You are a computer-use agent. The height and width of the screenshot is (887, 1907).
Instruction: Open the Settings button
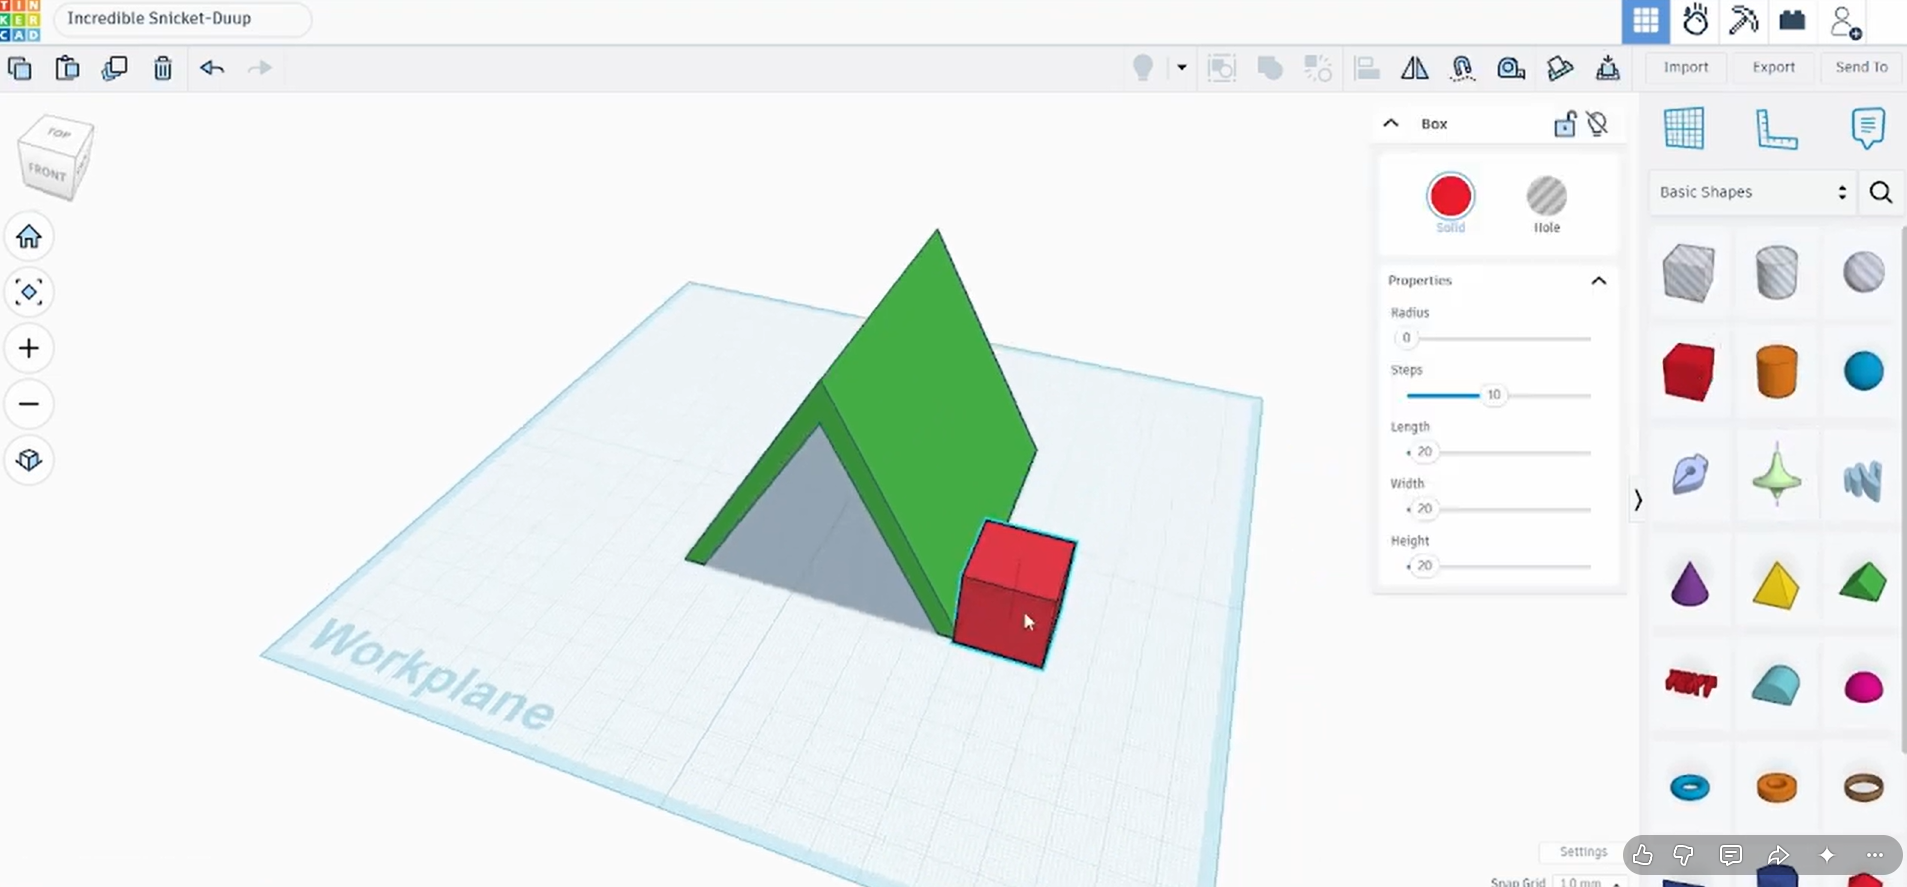pyautogui.click(x=1583, y=852)
